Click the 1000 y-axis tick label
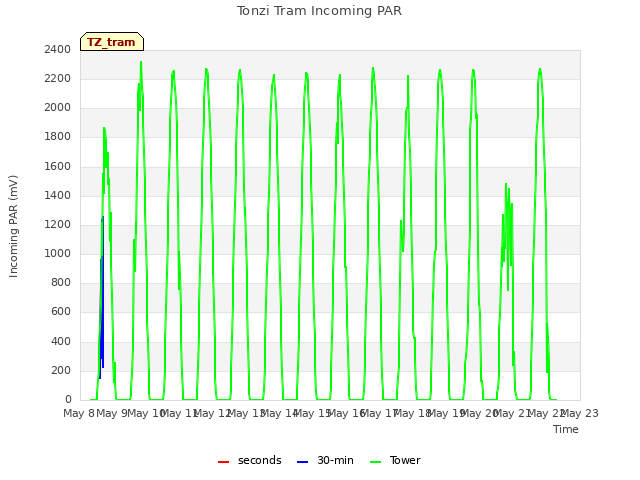This screenshot has height=480, width=640. coord(58,253)
